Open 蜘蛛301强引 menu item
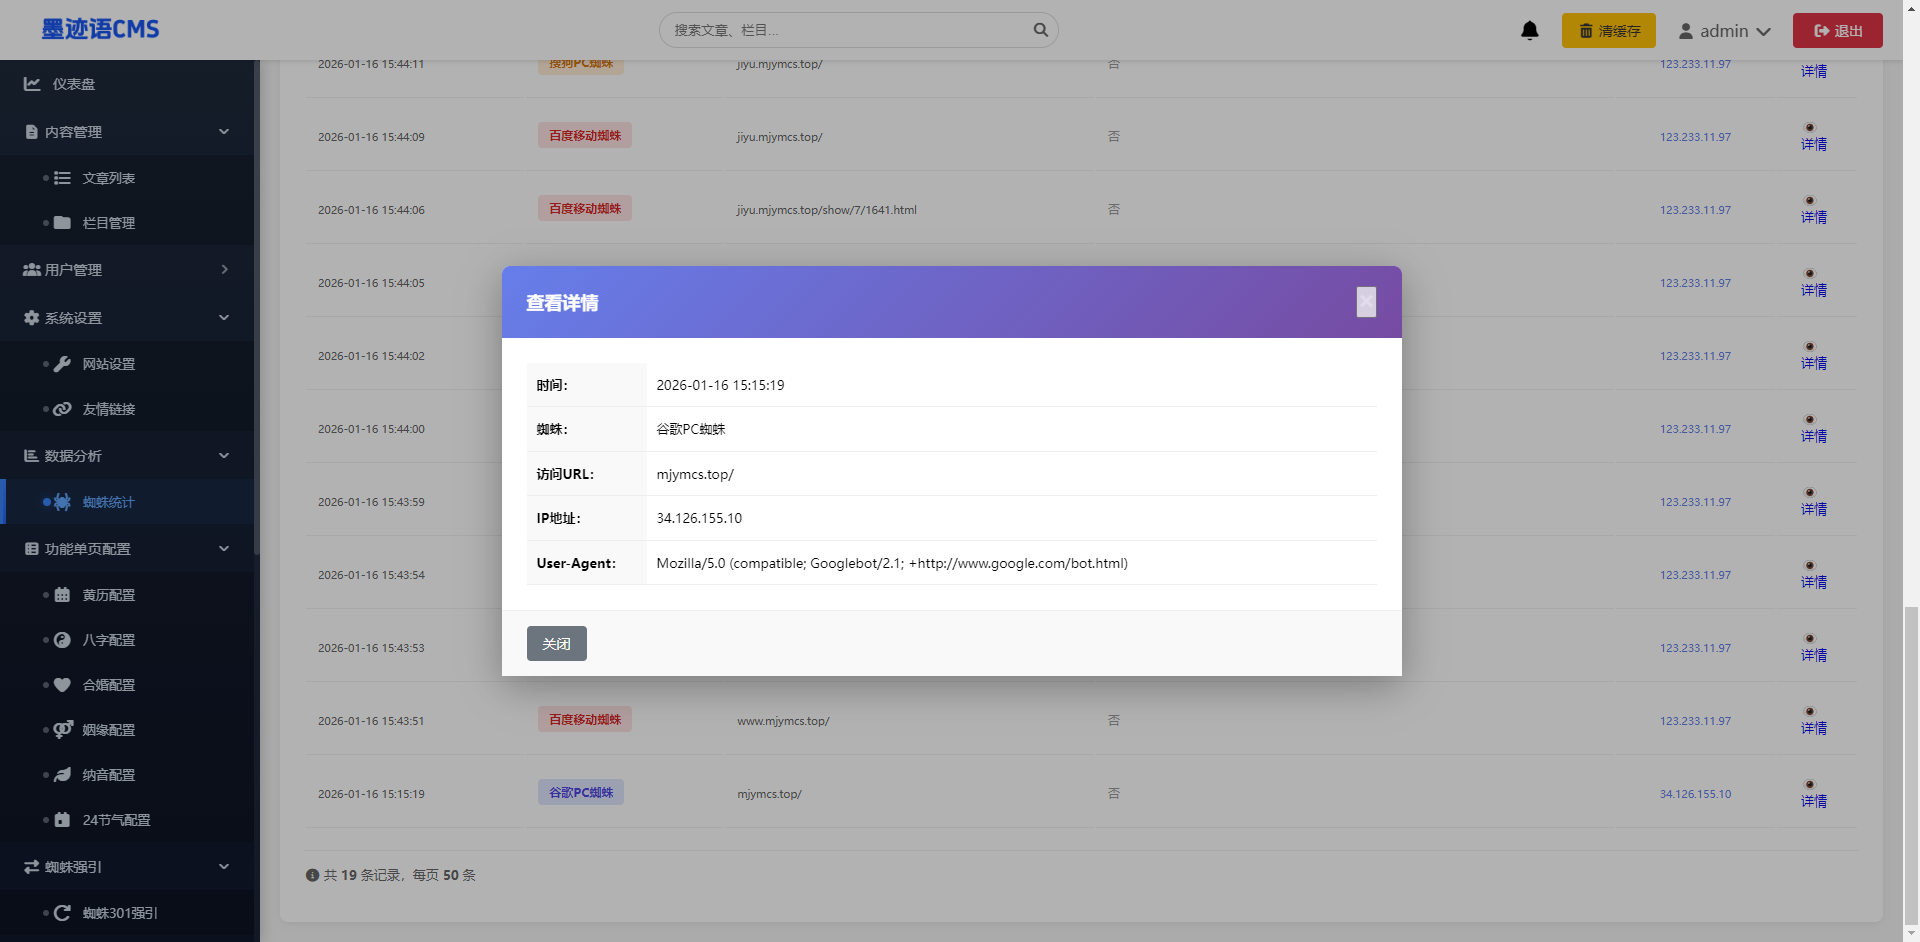Viewport: 1920px width, 942px height. tap(119, 913)
